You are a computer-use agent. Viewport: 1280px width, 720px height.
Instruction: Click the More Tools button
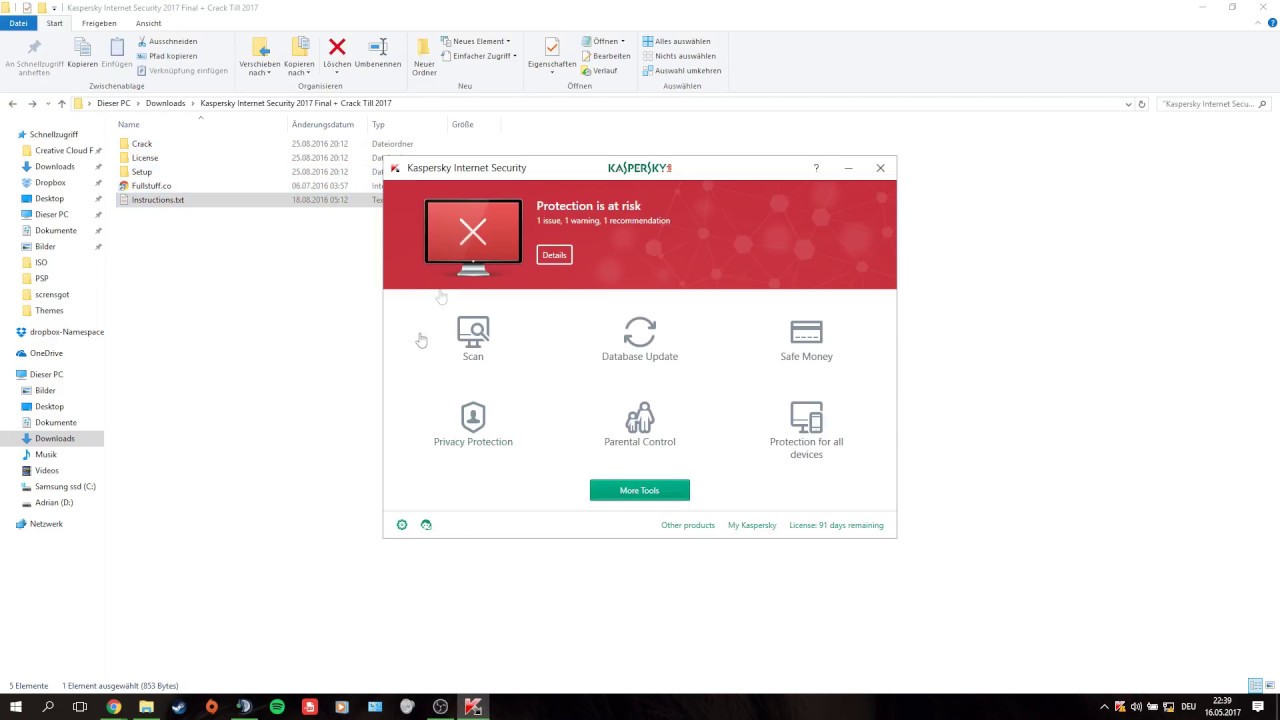click(639, 490)
